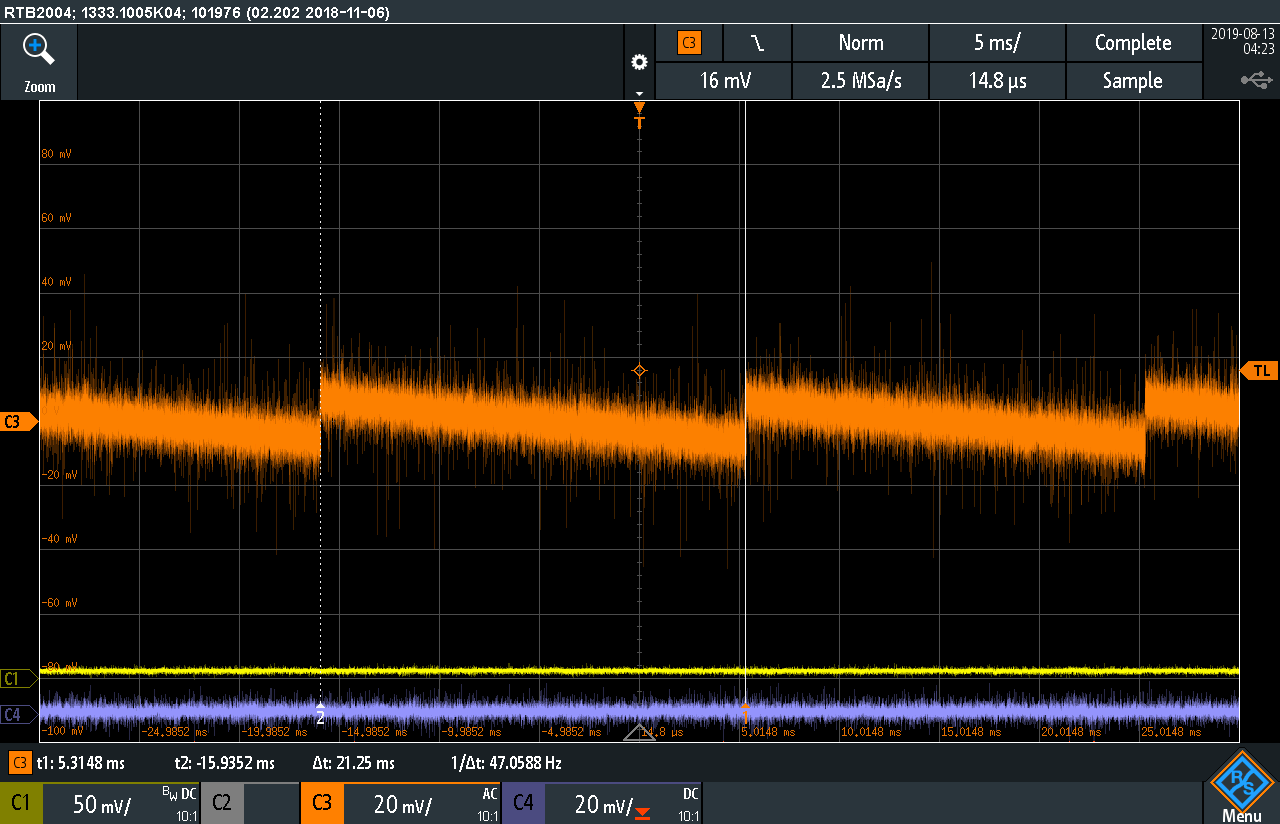Click the bottom time reference triangle
The width and height of the screenshot is (1280, 824).
(640, 733)
